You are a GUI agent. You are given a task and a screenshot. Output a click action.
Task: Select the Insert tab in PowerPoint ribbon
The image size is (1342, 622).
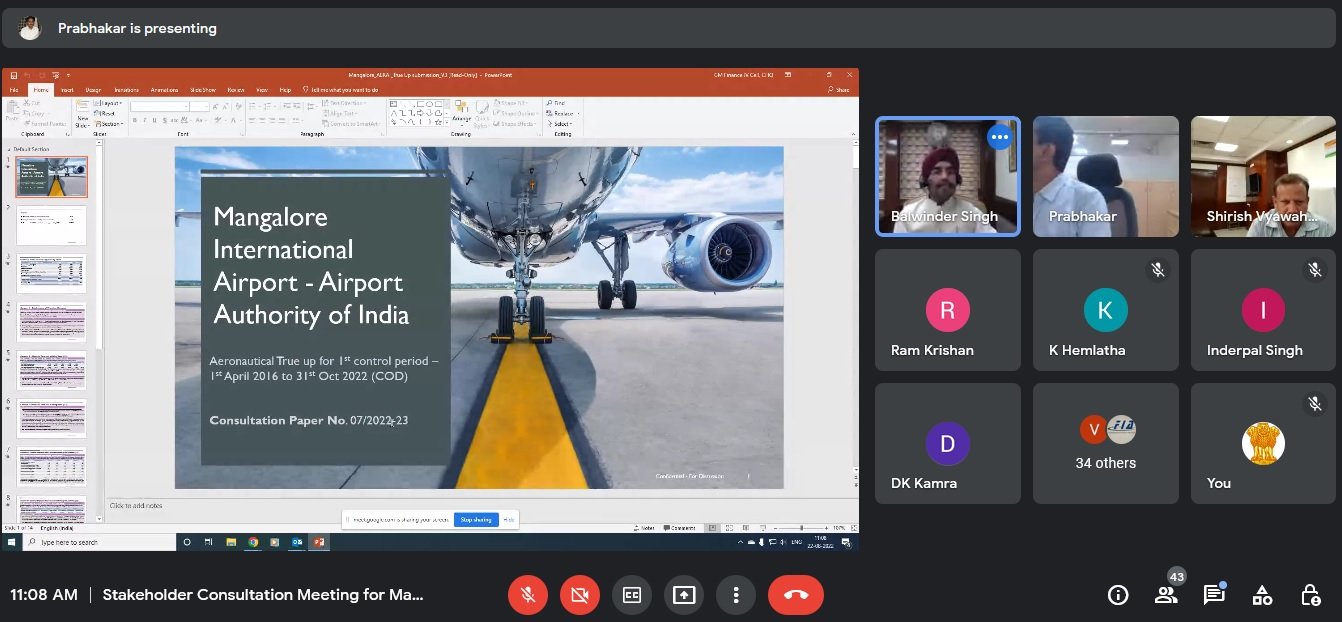click(x=67, y=90)
